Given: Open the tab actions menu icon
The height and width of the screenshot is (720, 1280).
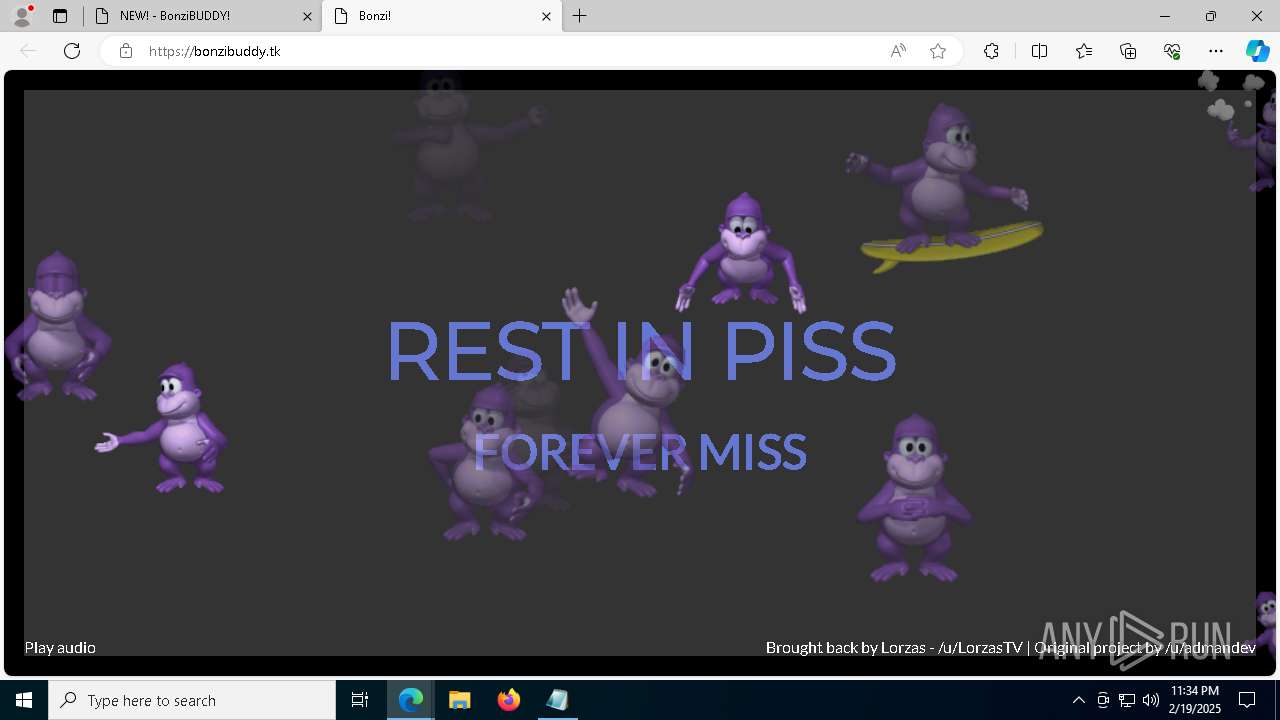Looking at the screenshot, I should coord(60,16).
